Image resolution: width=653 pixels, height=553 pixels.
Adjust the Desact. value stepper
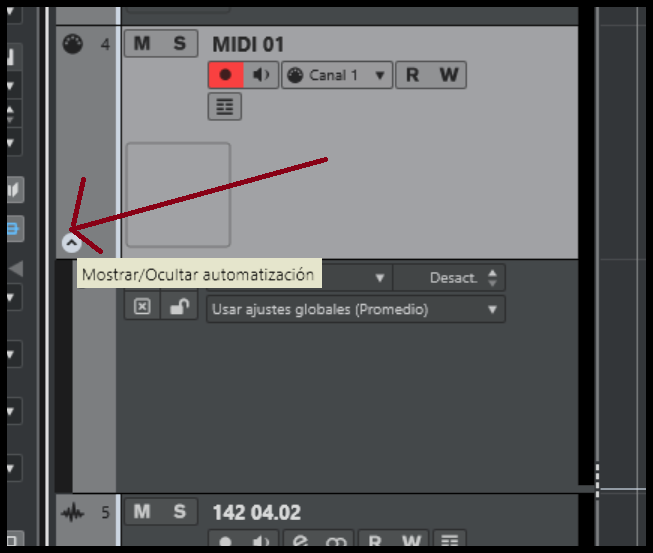(492, 278)
